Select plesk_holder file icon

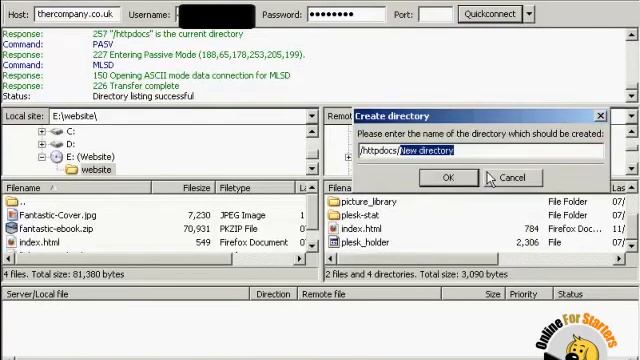click(334, 242)
